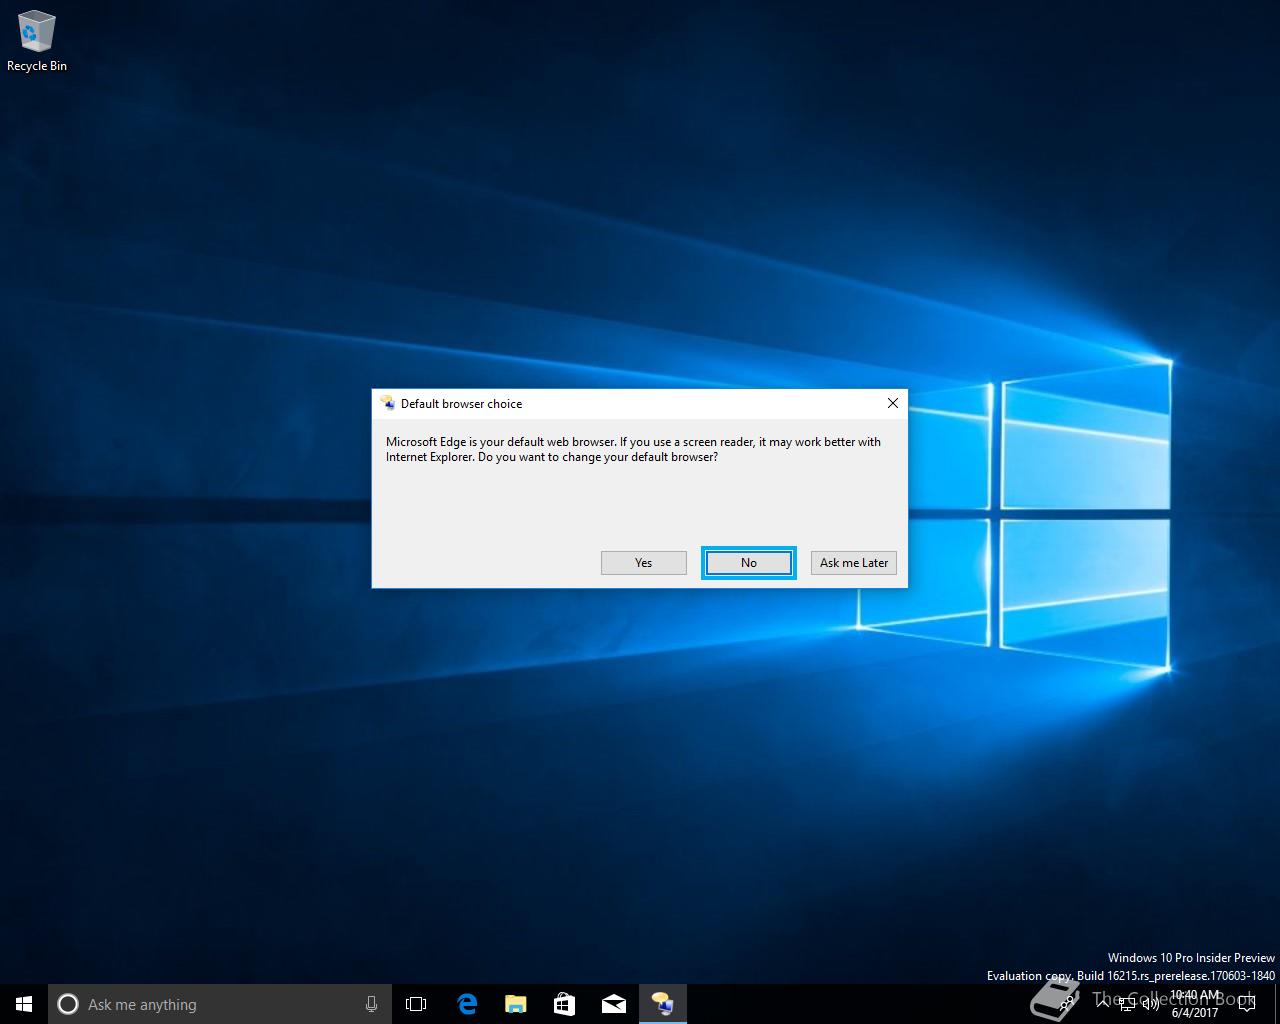Click the Default browser choice taskbar icon
Screen dimensions: 1280x1024
coord(662,1004)
